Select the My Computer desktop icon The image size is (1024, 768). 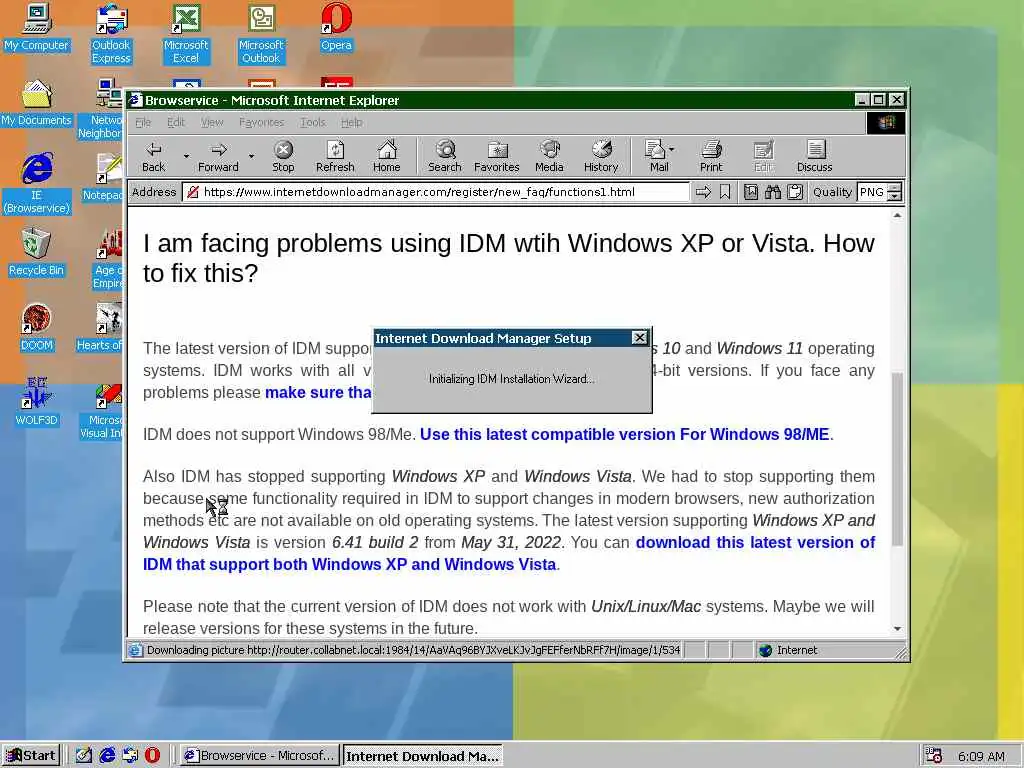[x=37, y=27]
